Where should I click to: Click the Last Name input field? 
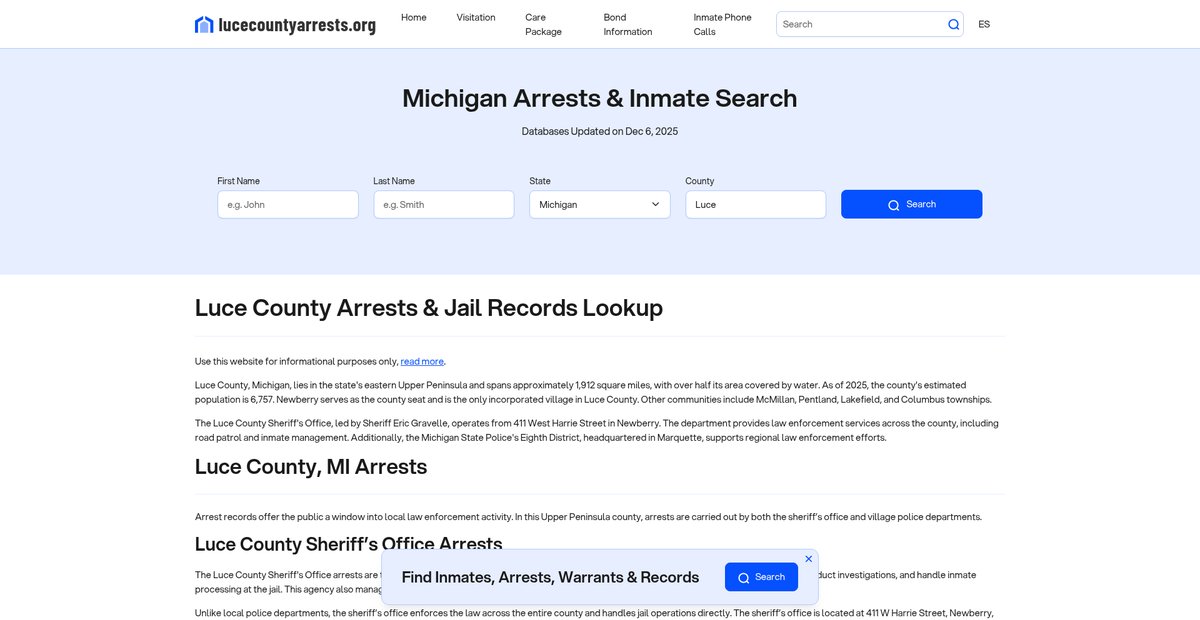click(x=444, y=204)
